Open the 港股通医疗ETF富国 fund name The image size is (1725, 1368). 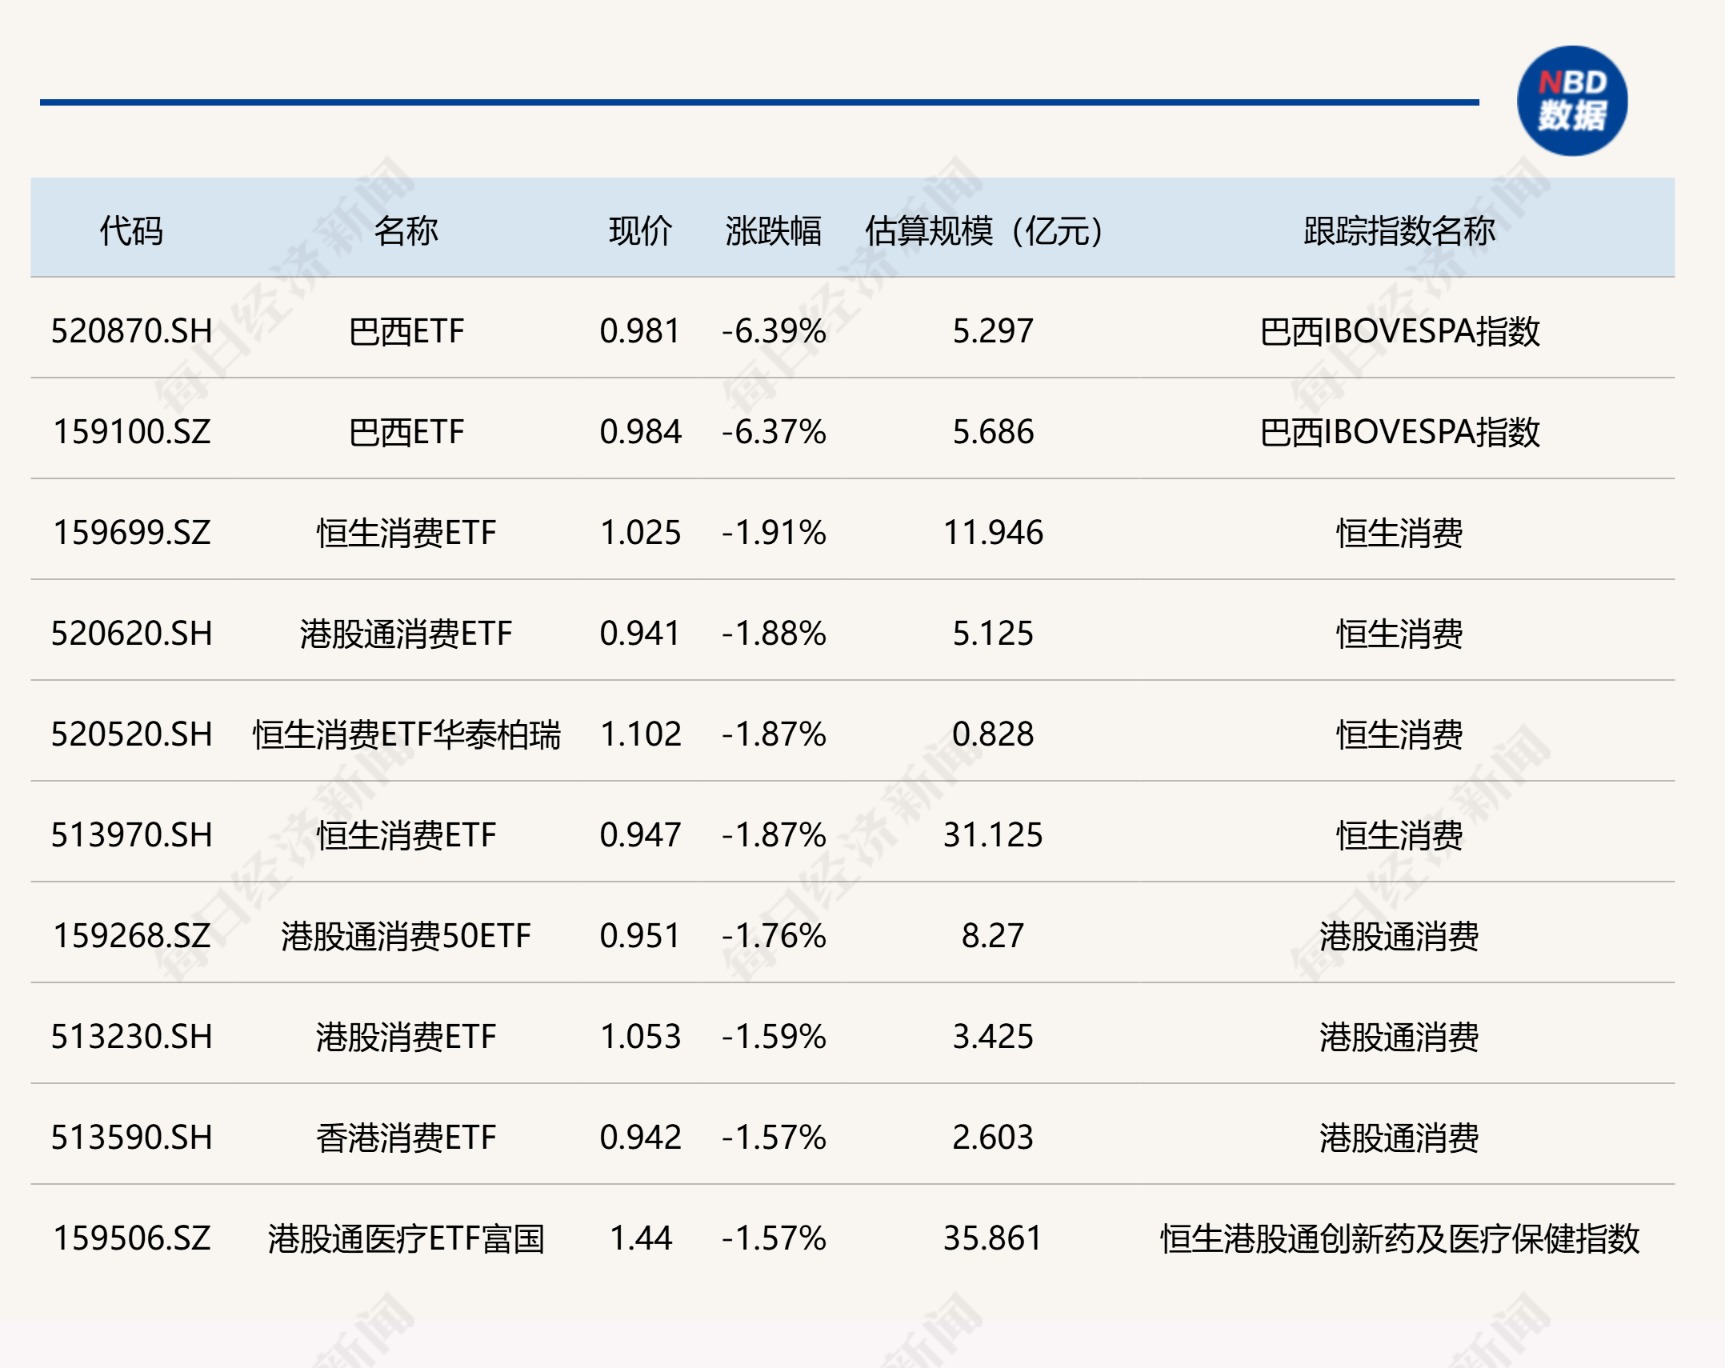point(406,1239)
